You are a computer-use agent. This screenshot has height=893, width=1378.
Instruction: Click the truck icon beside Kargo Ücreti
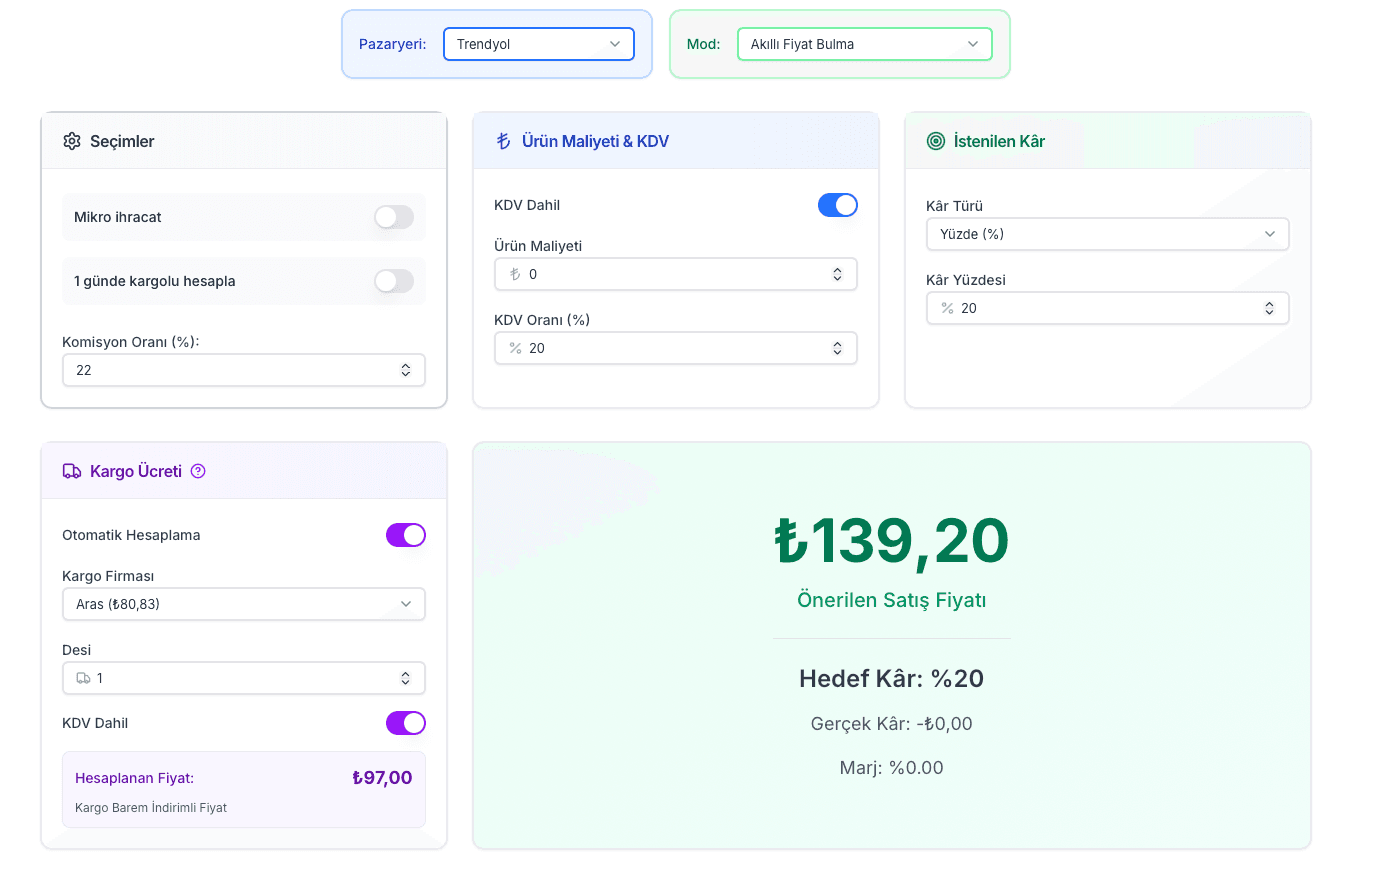click(x=72, y=471)
